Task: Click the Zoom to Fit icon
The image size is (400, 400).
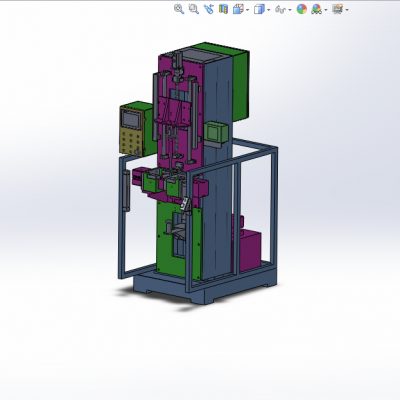Action: click(x=179, y=9)
